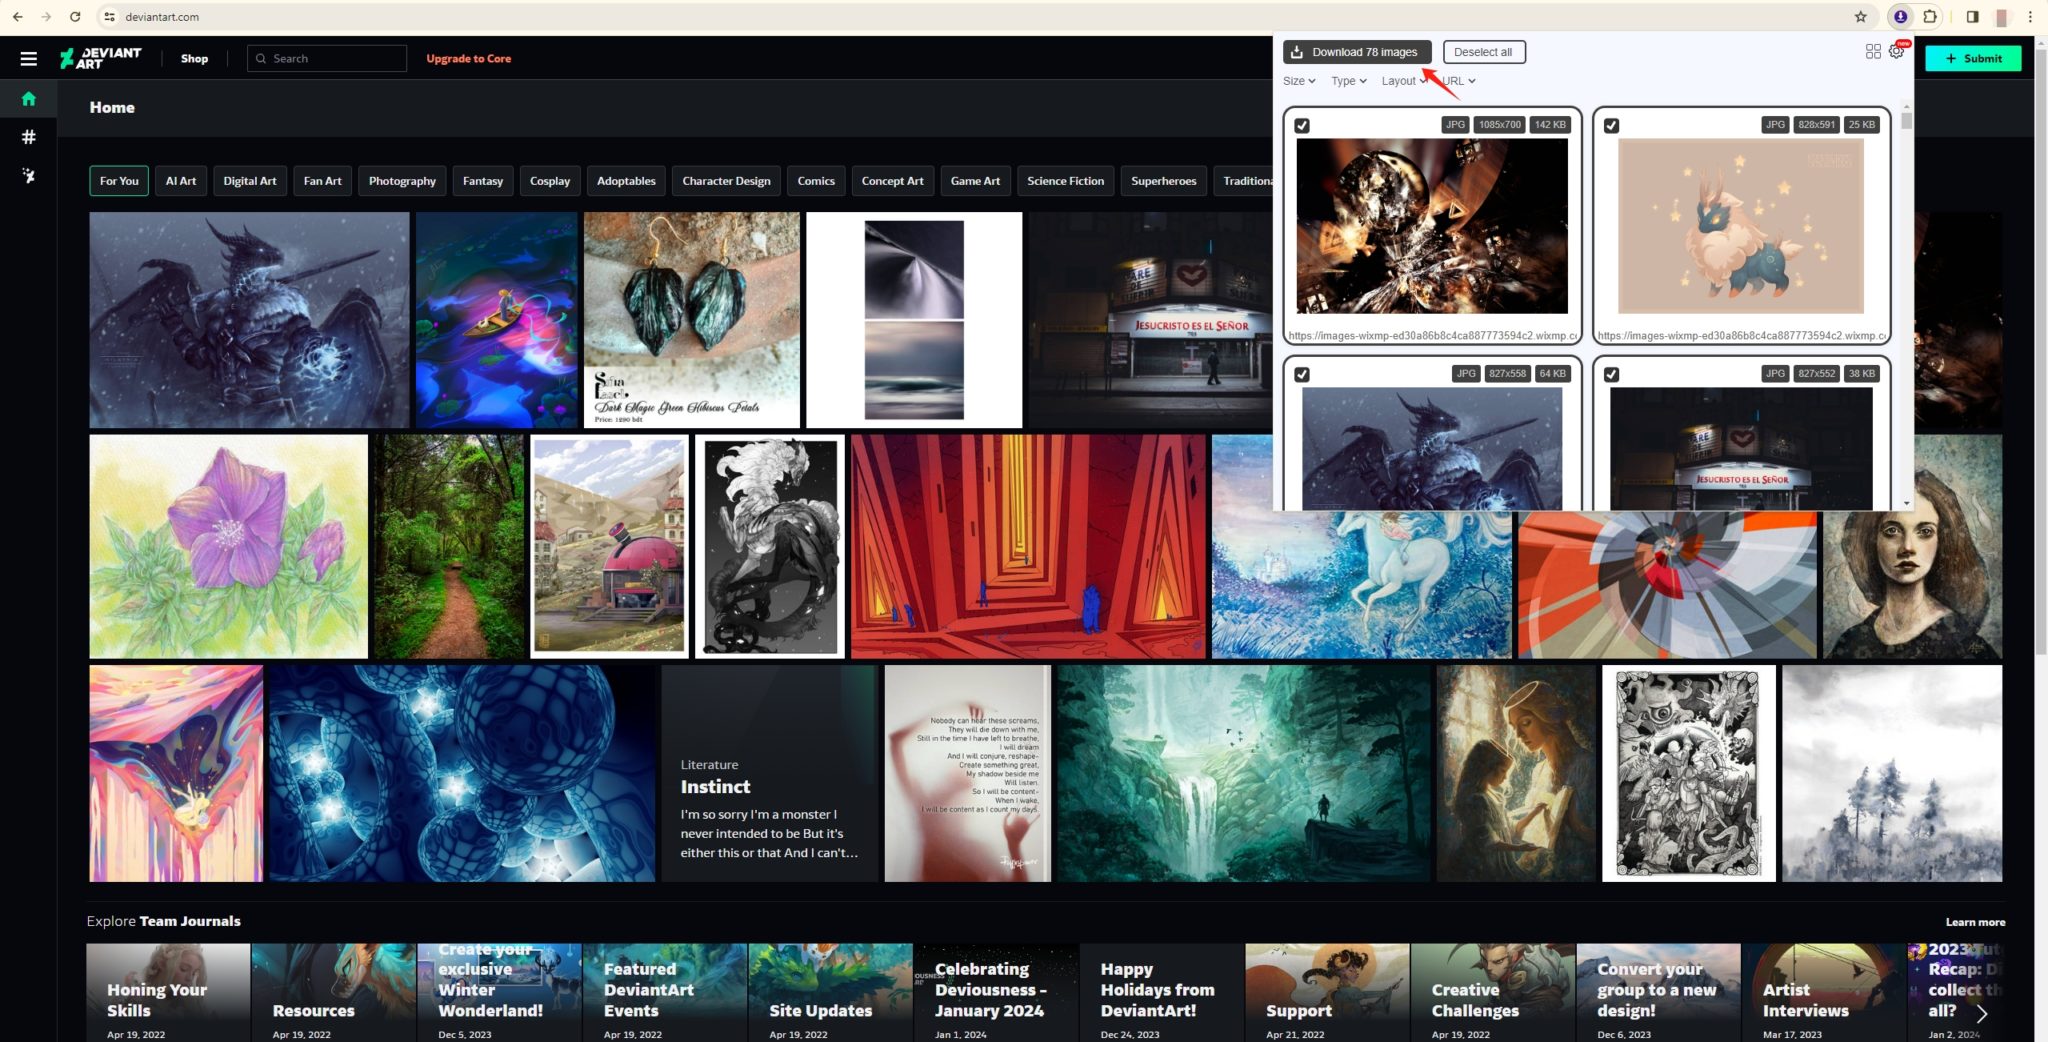The width and height of the screenshot is (2048, 1042).
Task: Bookmark the page with the star icon
Action: point(1861,16)
